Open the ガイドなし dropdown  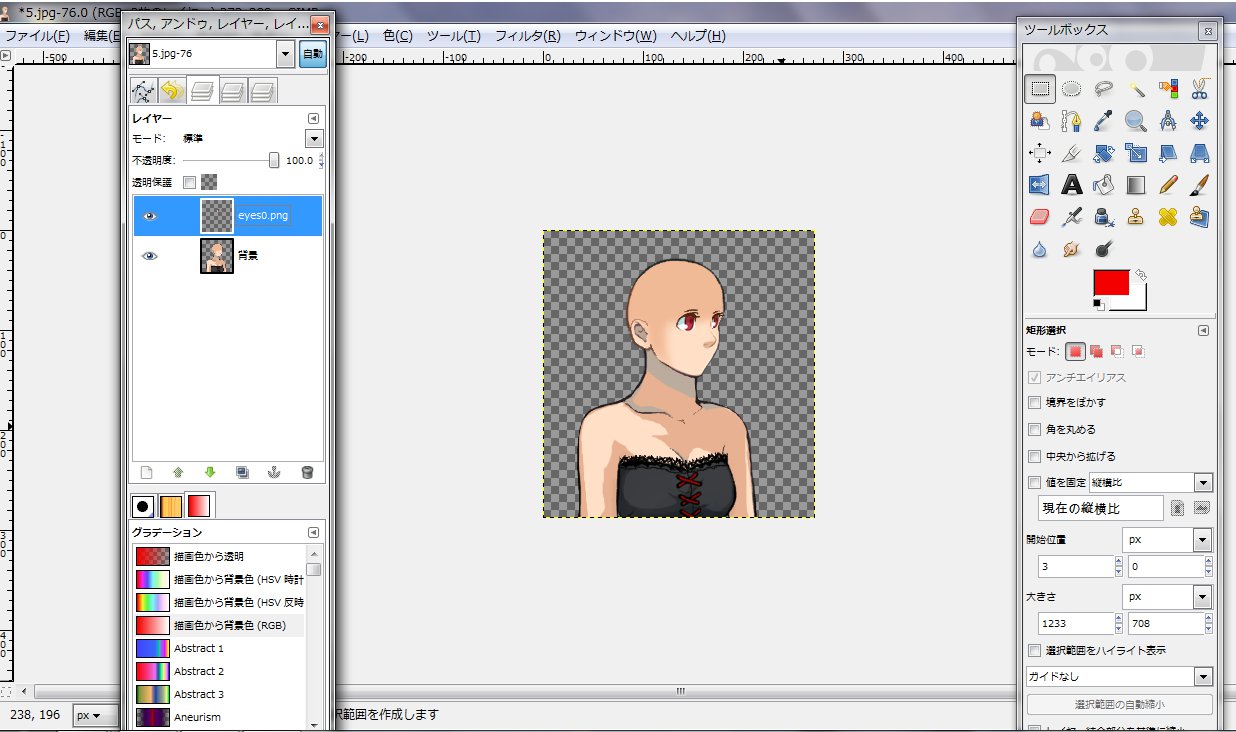pyautogui.click(x=1203, y=677)
